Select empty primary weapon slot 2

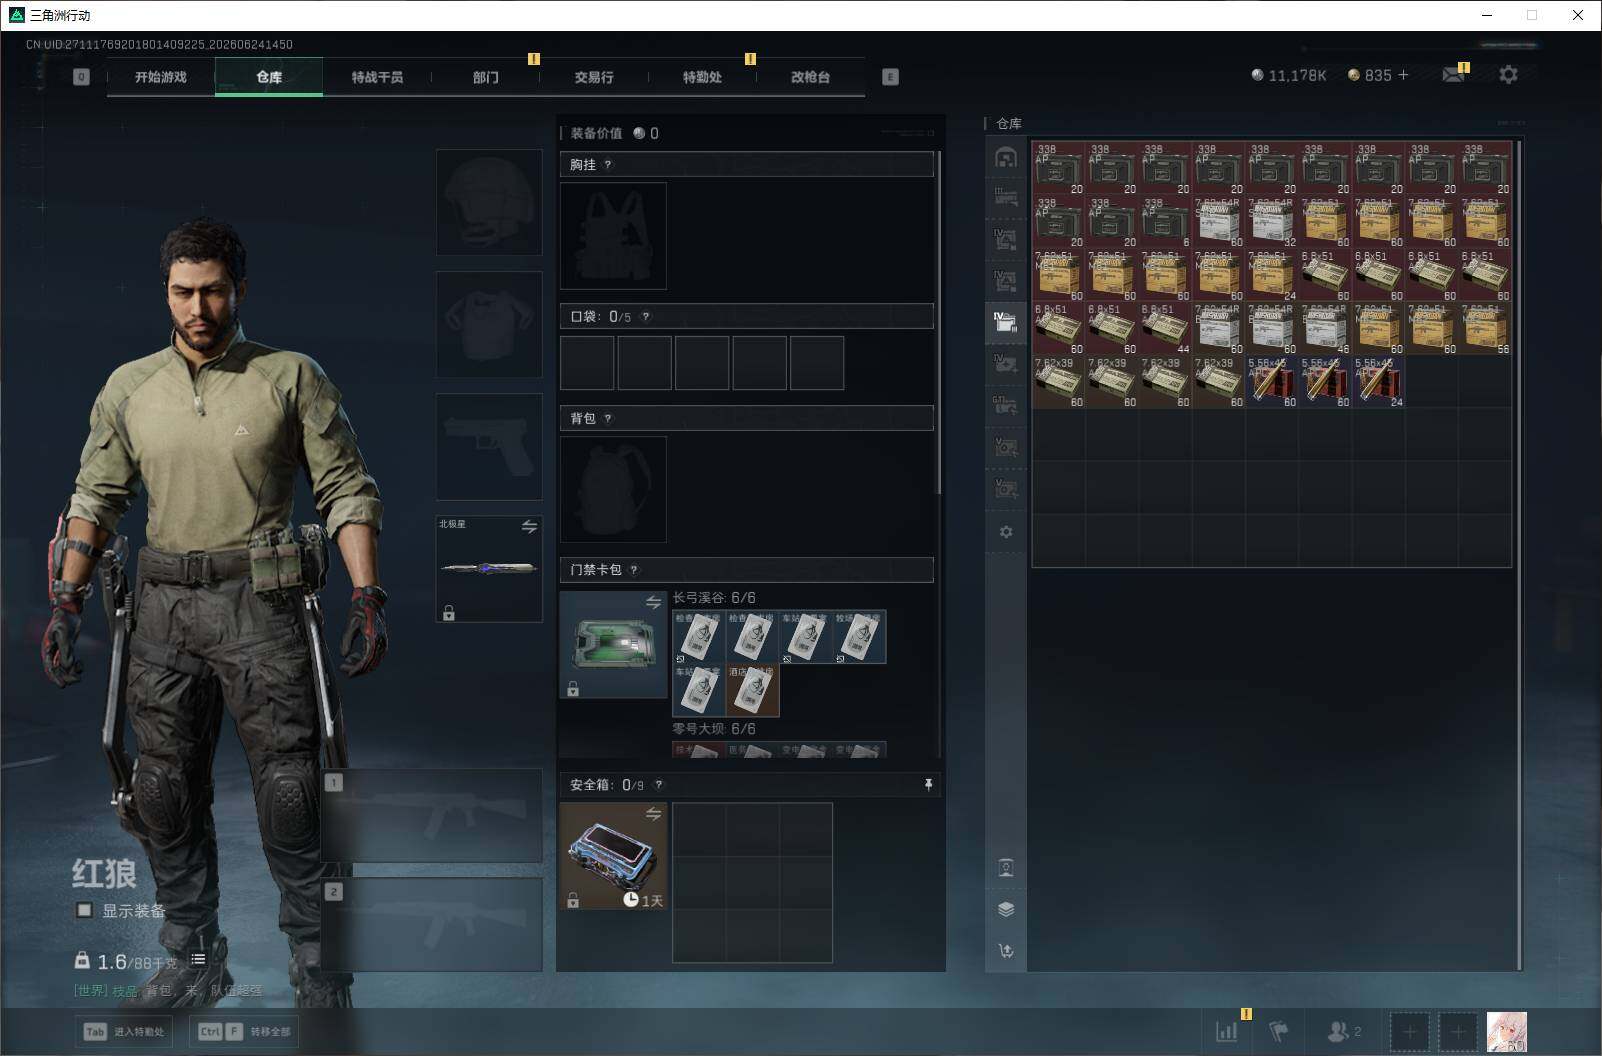click(432, 925)
